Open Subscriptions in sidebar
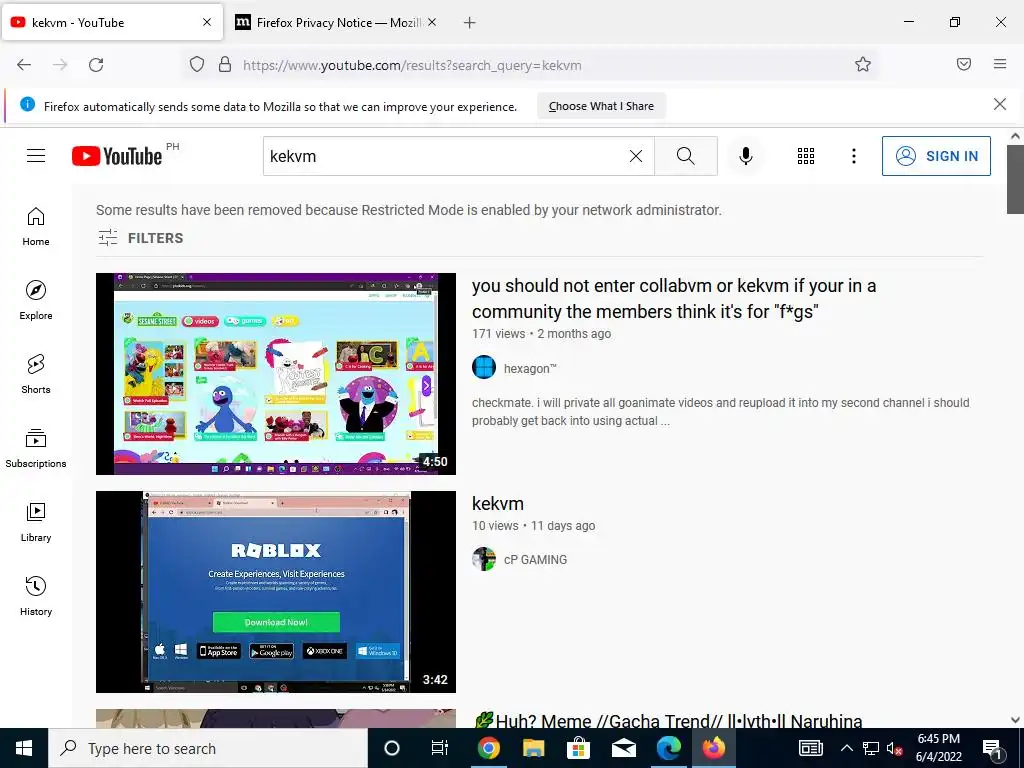The height and width of the screenshot is (768, 1024). pyautogui.click(x=36, y=449)
